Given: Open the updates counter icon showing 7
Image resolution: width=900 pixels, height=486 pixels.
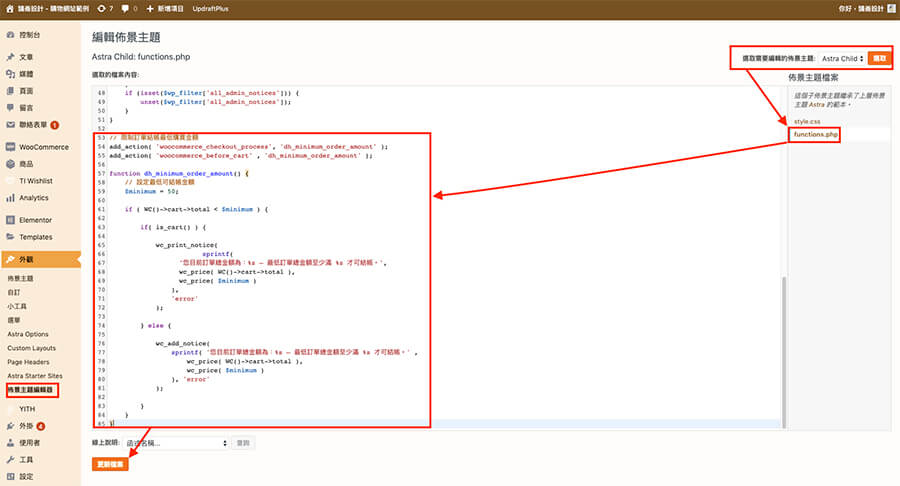Looking at the screenshot, I should pos(103,8).
